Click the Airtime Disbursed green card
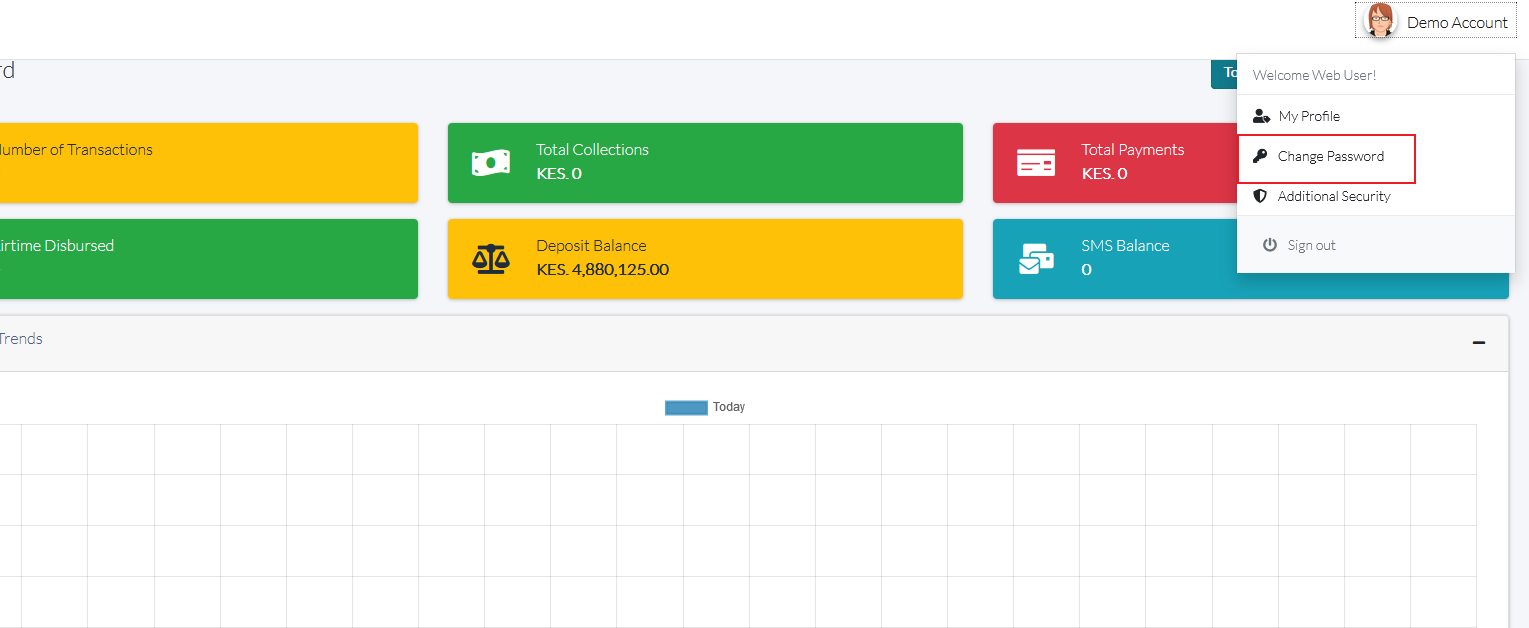 pos(200,259)
